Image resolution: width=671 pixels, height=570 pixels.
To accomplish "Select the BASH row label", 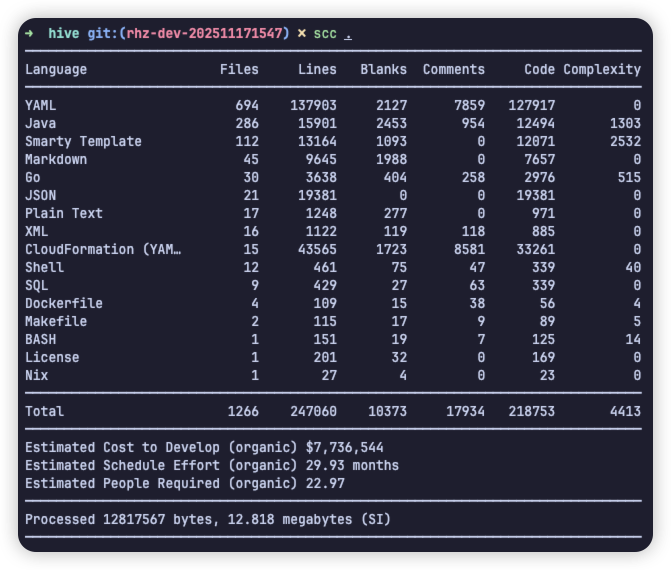I will click(41, 339).
